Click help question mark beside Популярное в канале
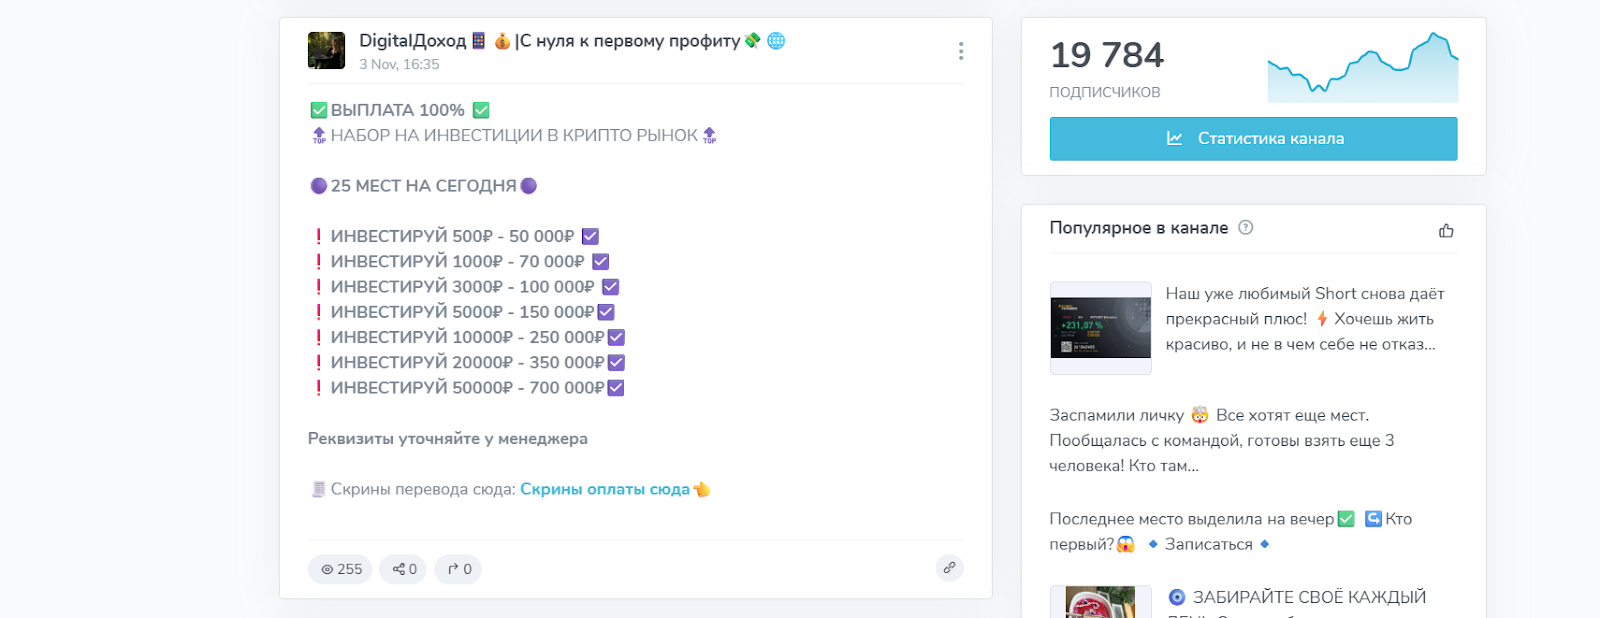Image resolution: width=1600 pixels, height=618 pixels. (1245, 227)
